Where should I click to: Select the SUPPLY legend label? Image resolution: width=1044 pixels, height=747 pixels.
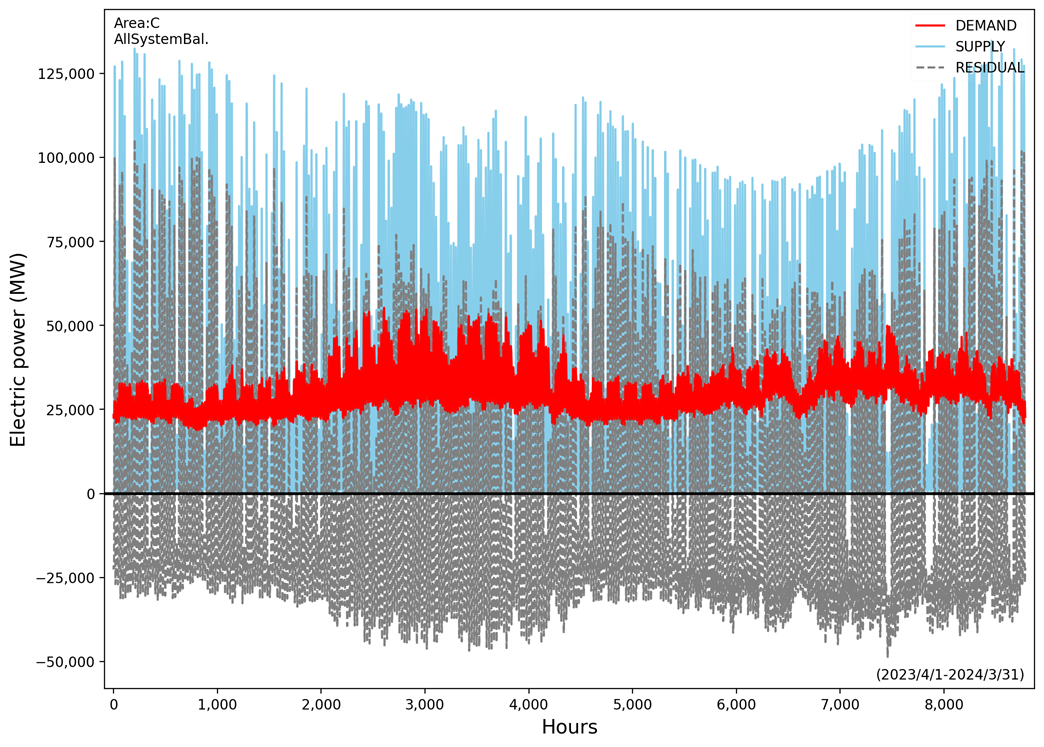tap(980, 47)
